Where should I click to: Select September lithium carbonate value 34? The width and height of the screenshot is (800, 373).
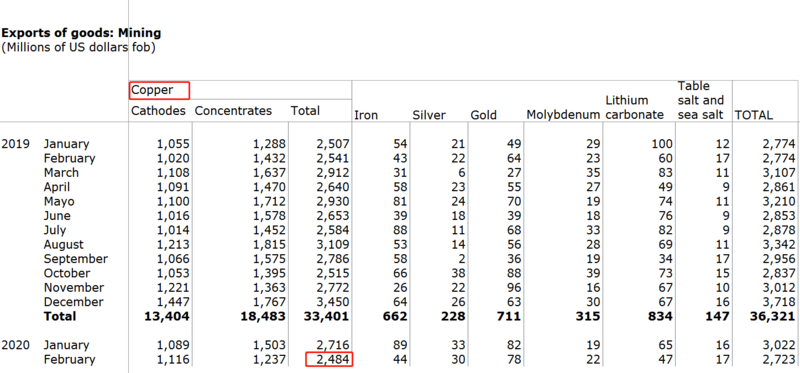click(666, 259)
